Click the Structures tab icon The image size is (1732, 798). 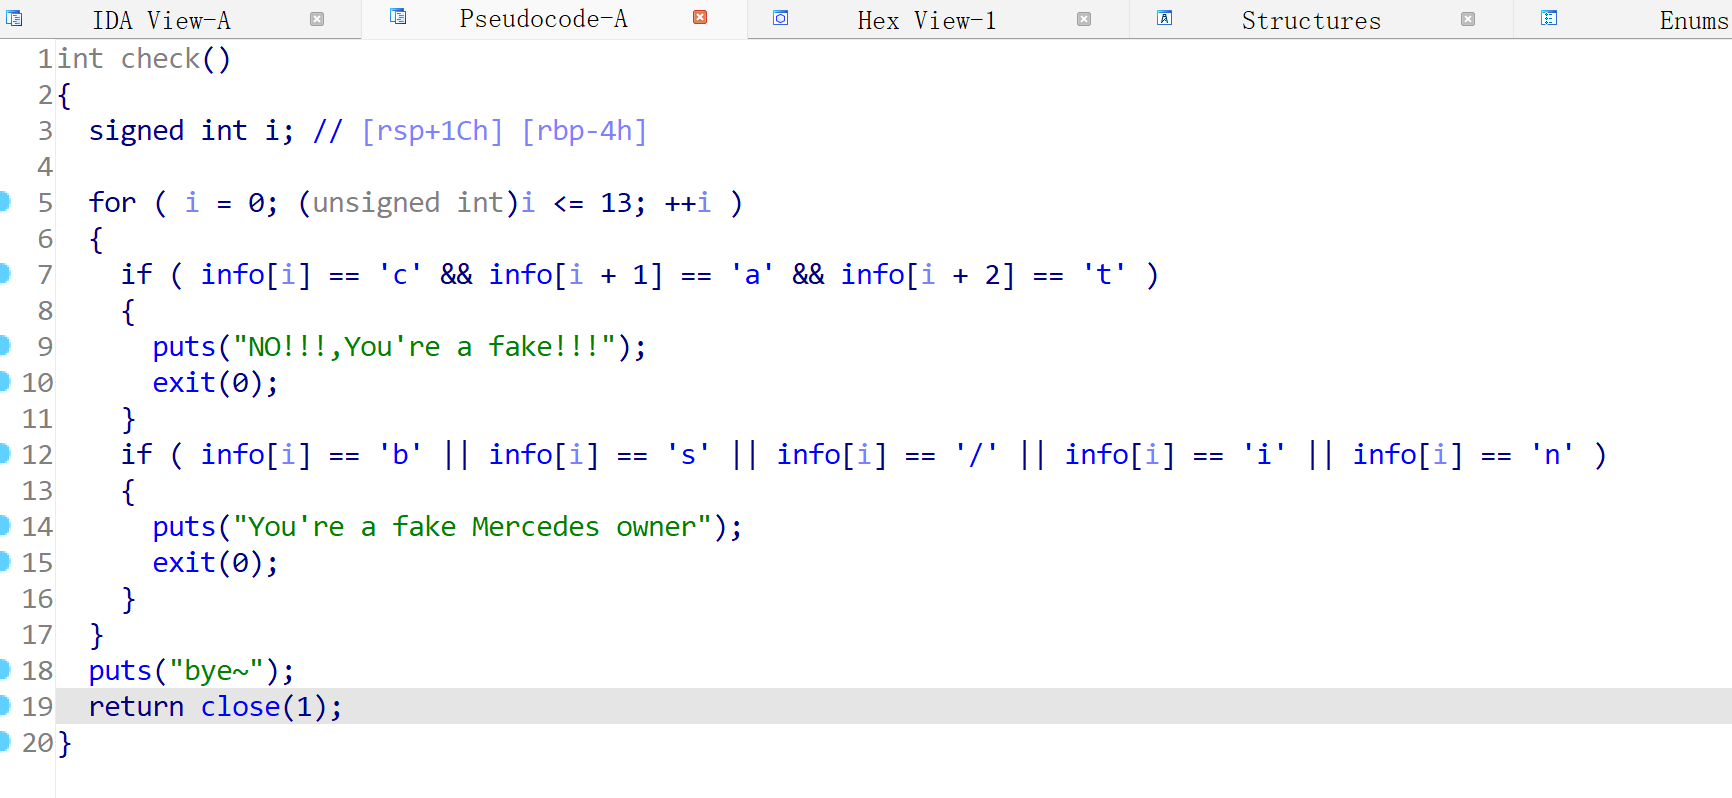pos(1165,18)
